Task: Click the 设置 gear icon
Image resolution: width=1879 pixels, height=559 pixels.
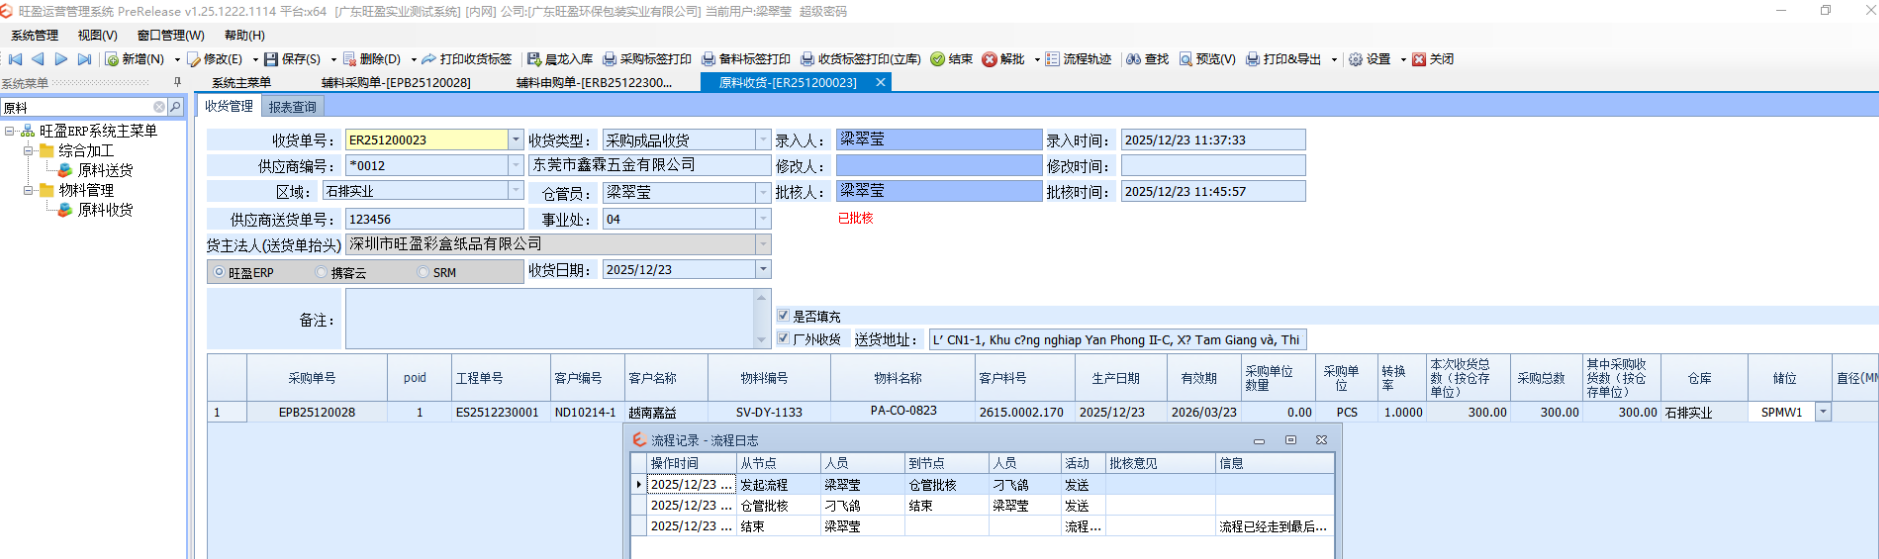Action: click(x=1355, y=59)
